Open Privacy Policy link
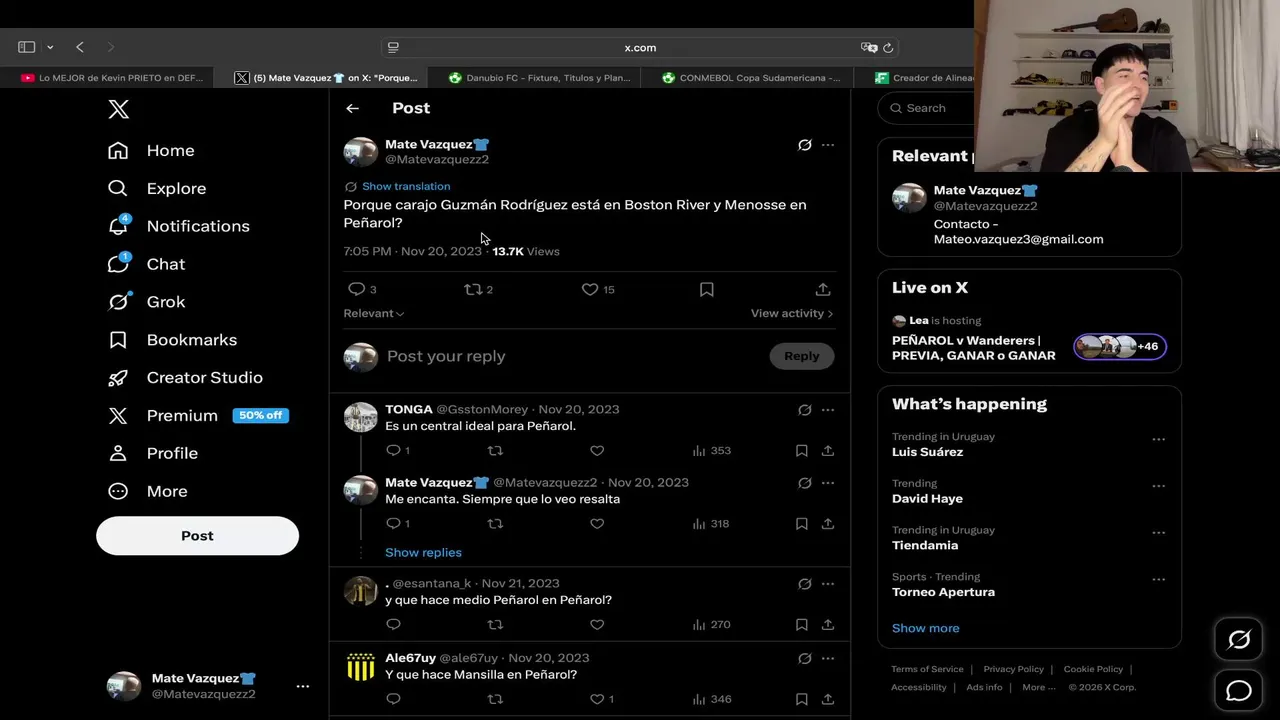 click(x=1013, y=669)
